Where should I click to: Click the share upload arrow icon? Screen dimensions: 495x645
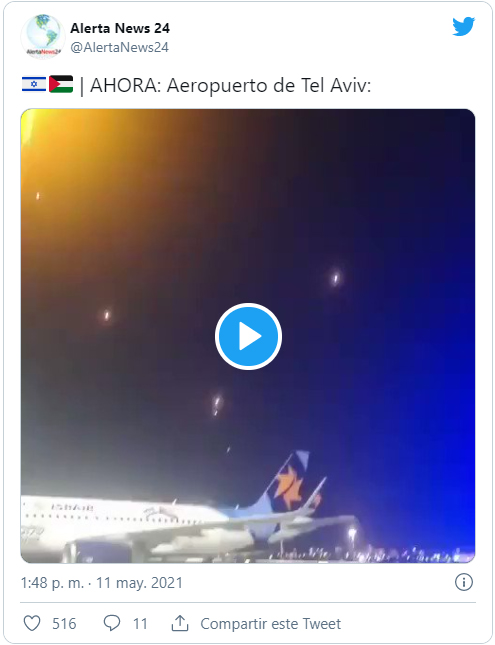(180, 623)
